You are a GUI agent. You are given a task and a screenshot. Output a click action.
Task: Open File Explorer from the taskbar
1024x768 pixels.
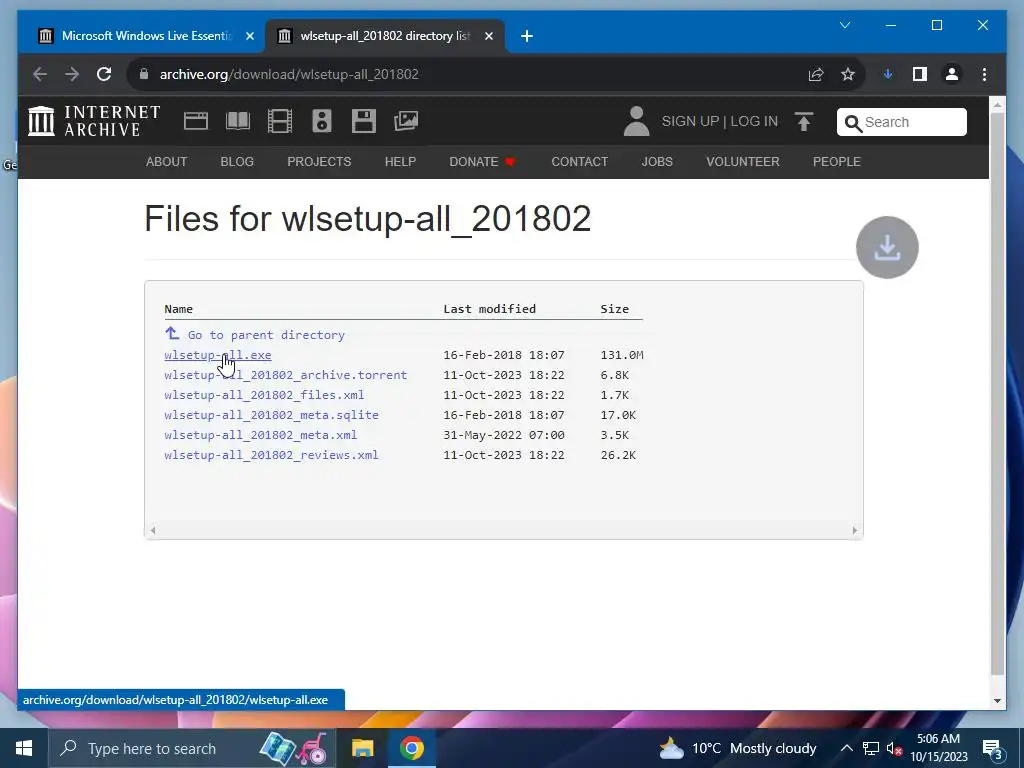click(362, 748)
